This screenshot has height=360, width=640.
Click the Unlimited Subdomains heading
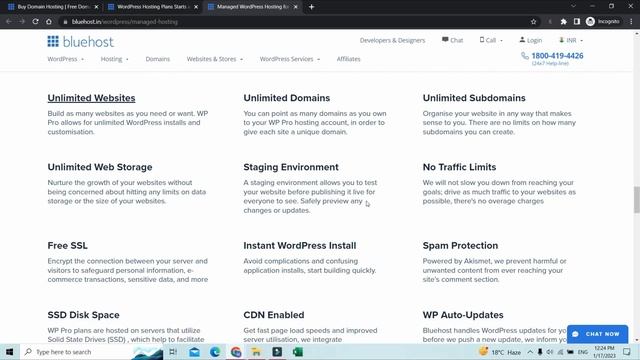(474, 98)
